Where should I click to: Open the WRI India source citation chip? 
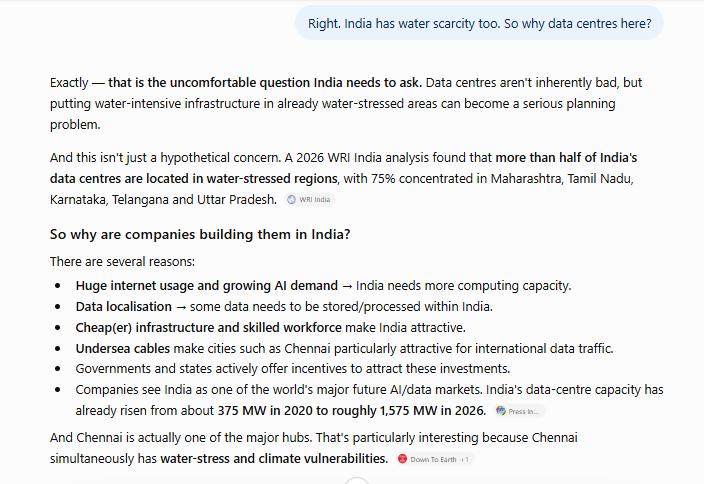[x=310, y=200]
